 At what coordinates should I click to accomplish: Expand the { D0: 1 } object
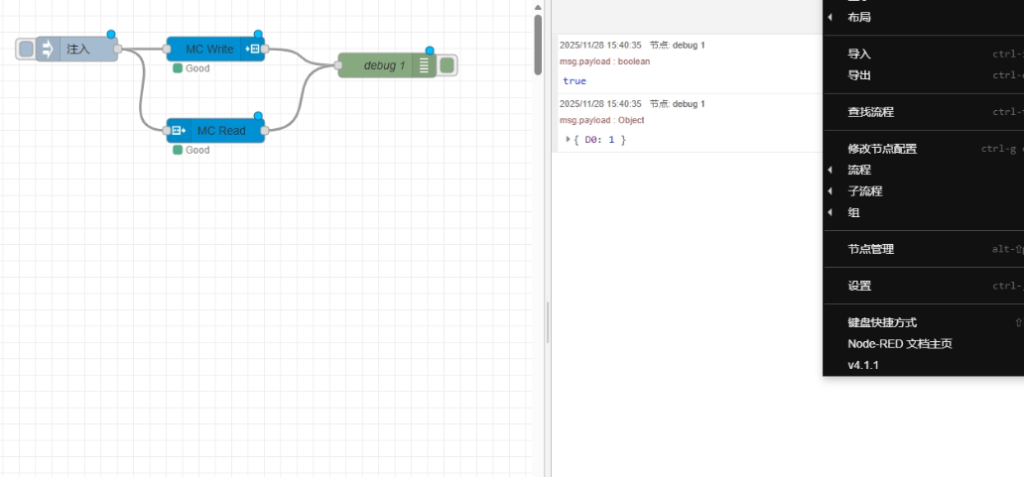pyautogui.click(x=568, y=139)
